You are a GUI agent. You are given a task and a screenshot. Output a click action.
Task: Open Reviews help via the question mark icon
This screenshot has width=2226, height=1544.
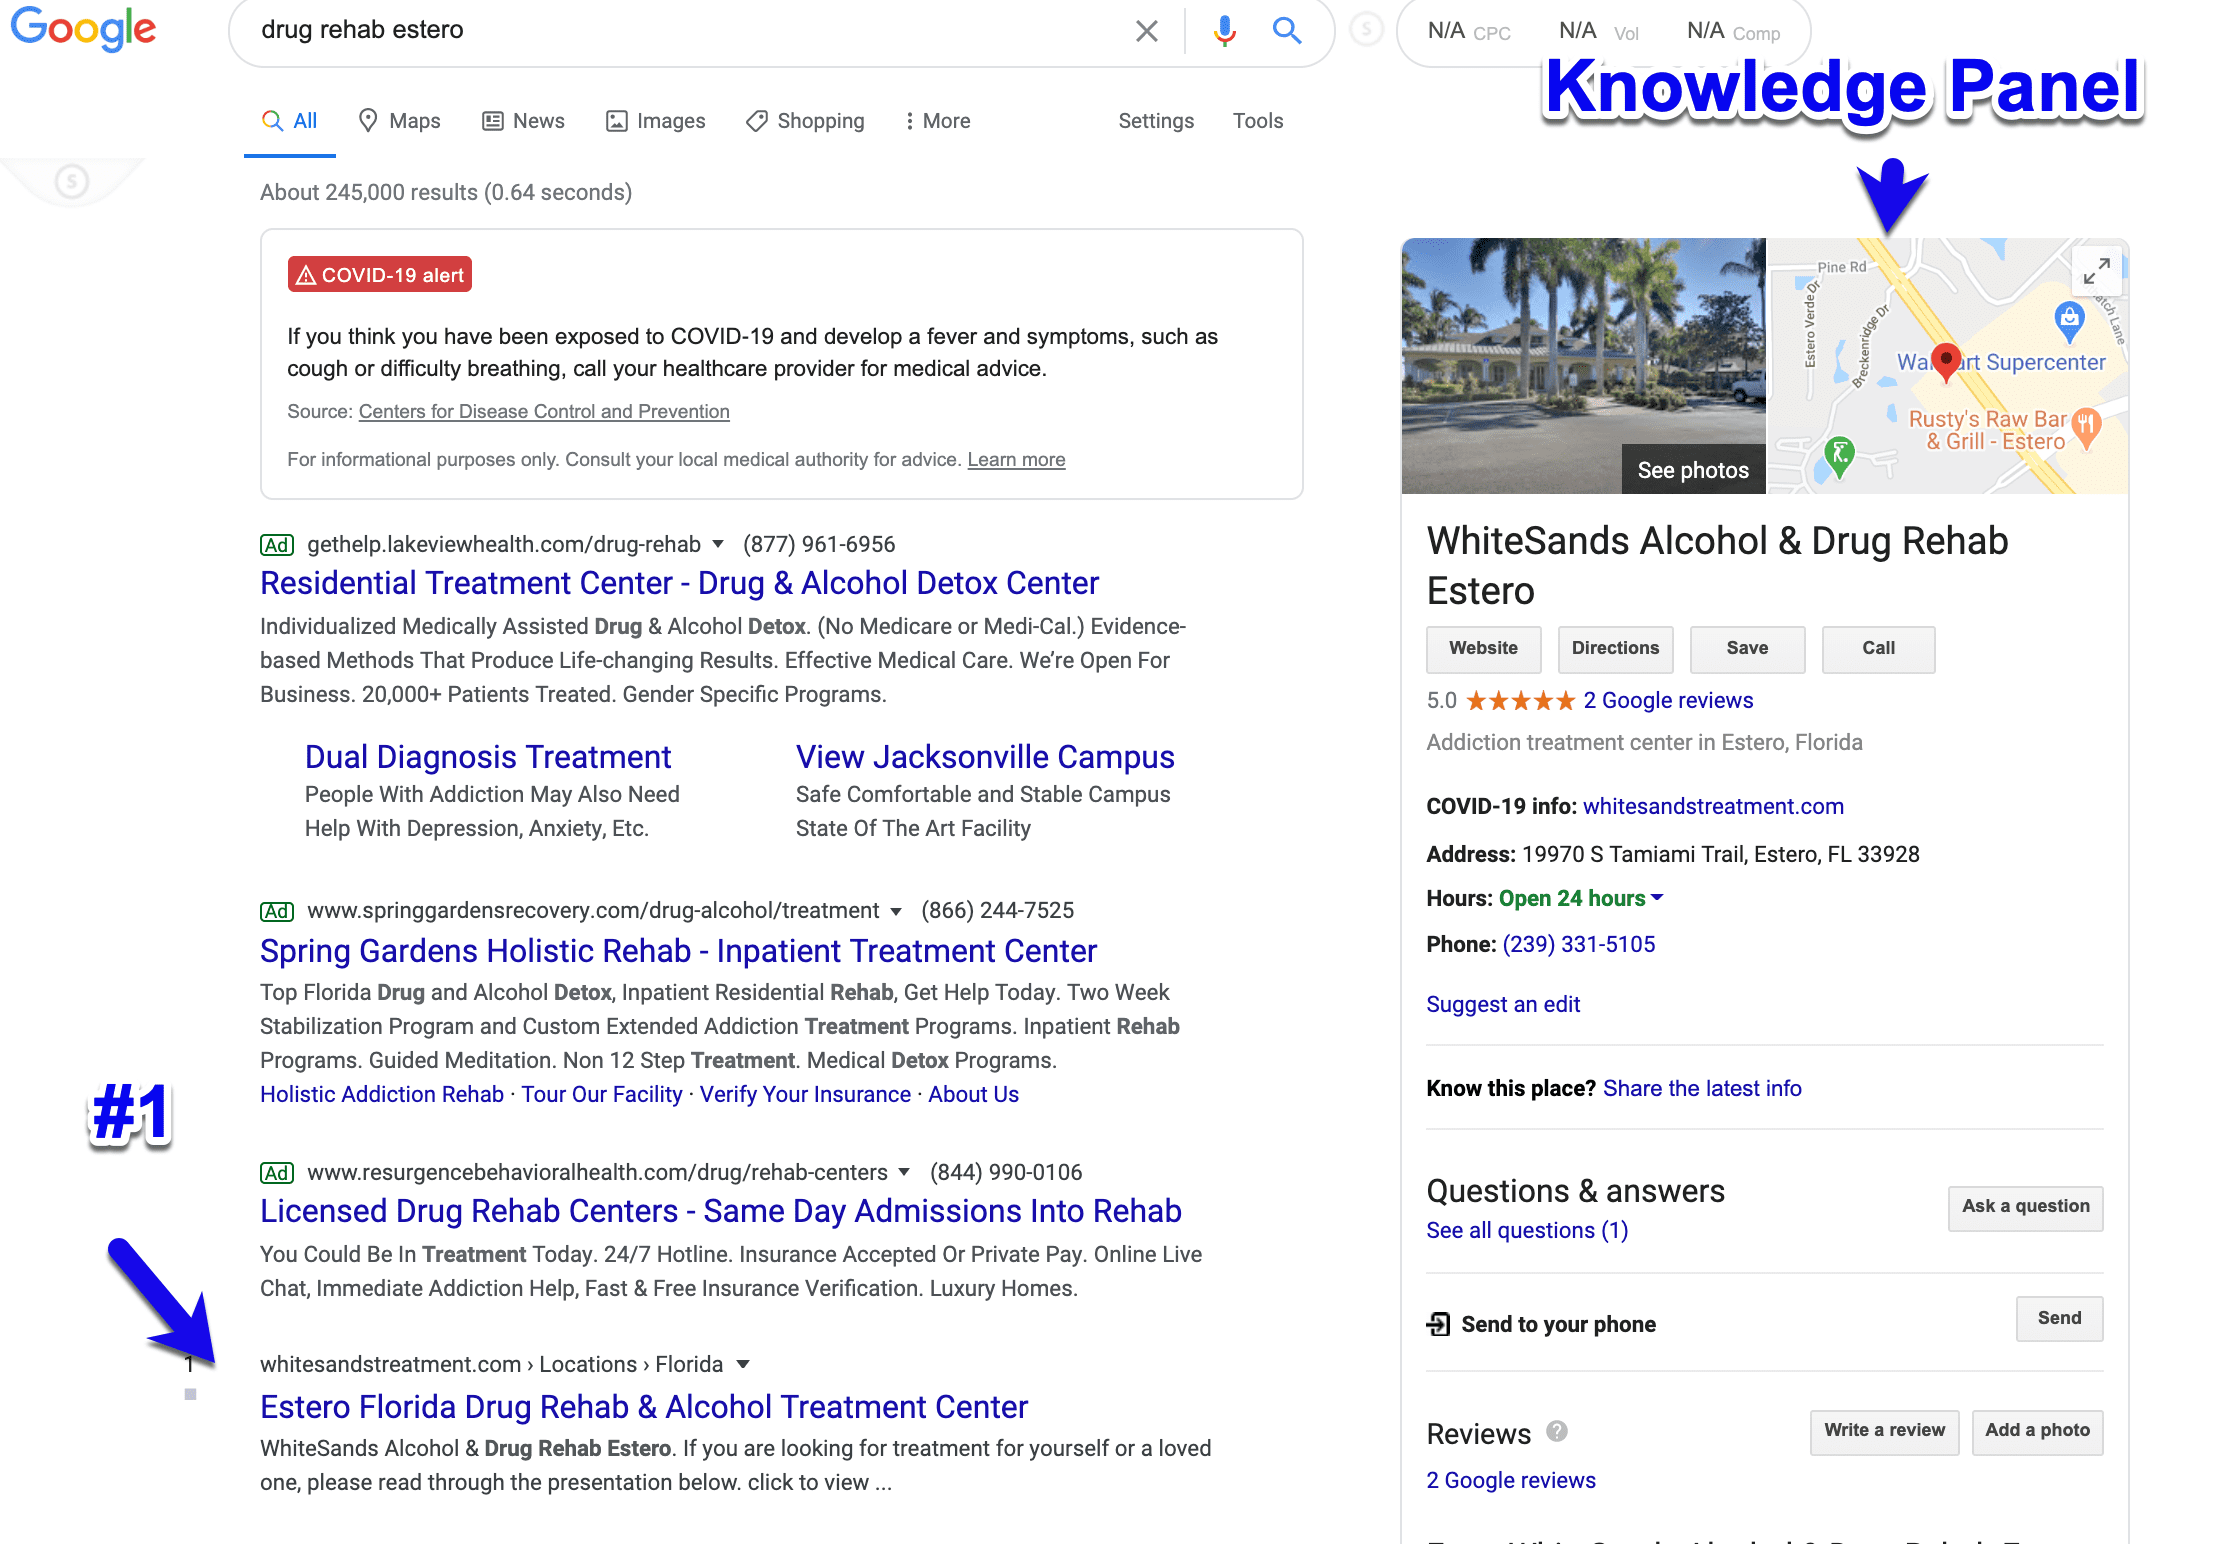(1556, 1433)
